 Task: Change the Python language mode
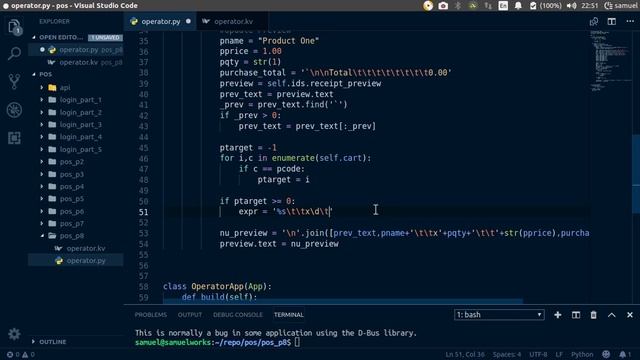582,354
